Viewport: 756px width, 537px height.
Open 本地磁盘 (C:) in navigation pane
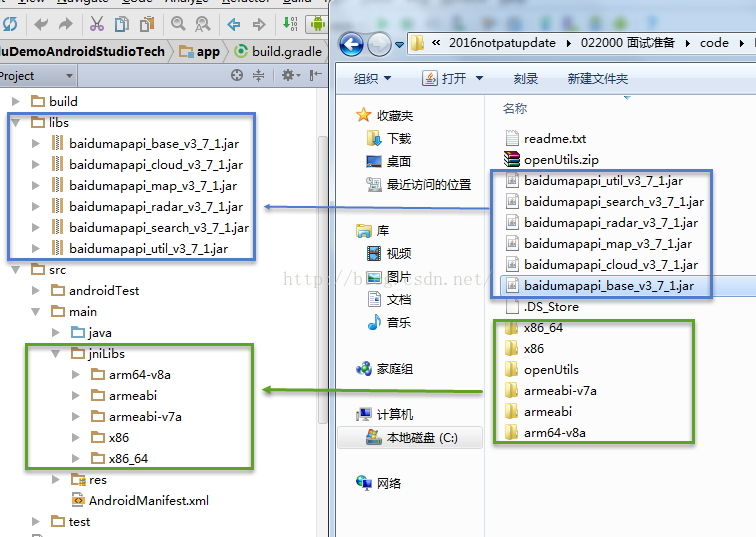click(411, 438)
